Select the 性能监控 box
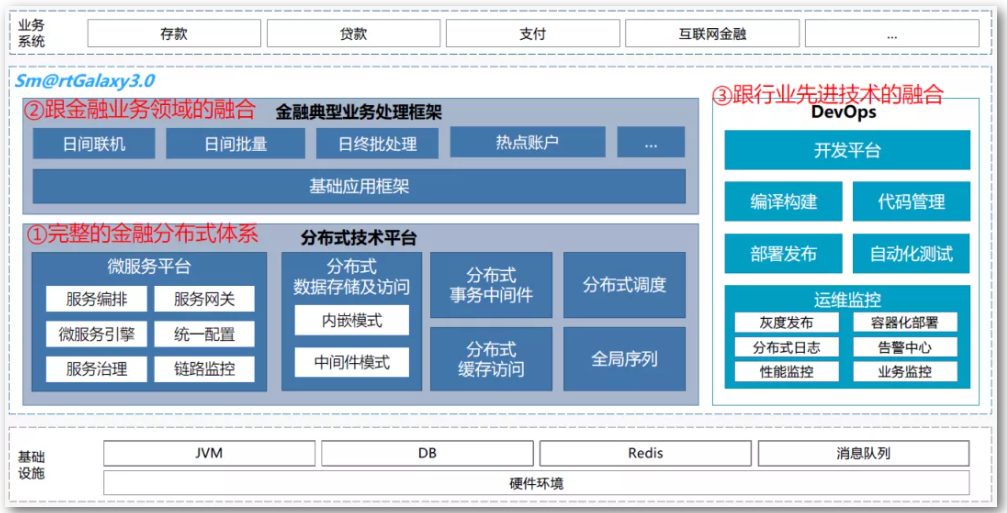Viewport: 1007px width, 513px height. pyautogui.click(x=787, y=372)
